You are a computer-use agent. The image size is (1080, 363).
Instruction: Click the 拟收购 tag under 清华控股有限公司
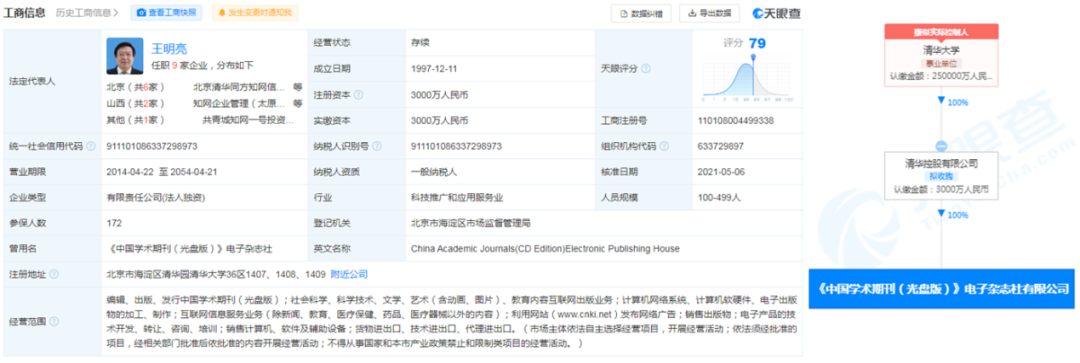click(941, 176)
